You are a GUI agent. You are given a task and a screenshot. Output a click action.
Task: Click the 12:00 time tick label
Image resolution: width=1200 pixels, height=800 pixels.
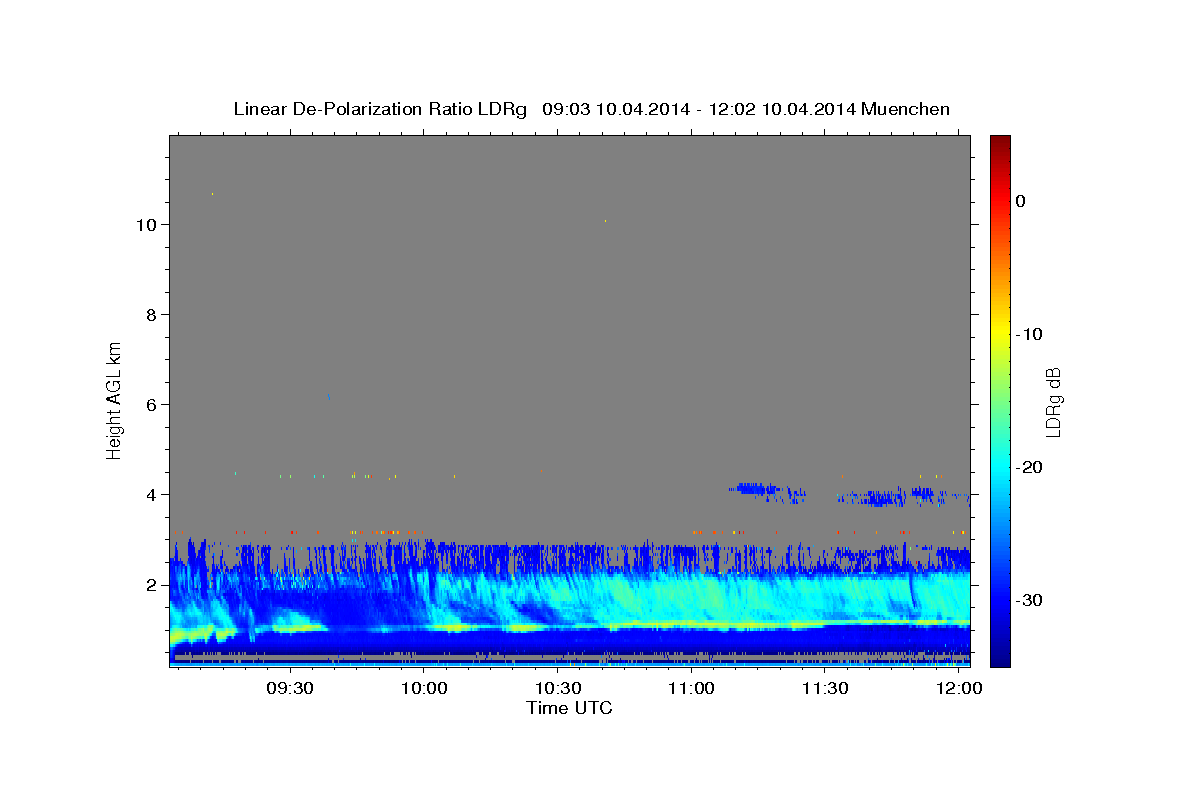coord(960,689)
